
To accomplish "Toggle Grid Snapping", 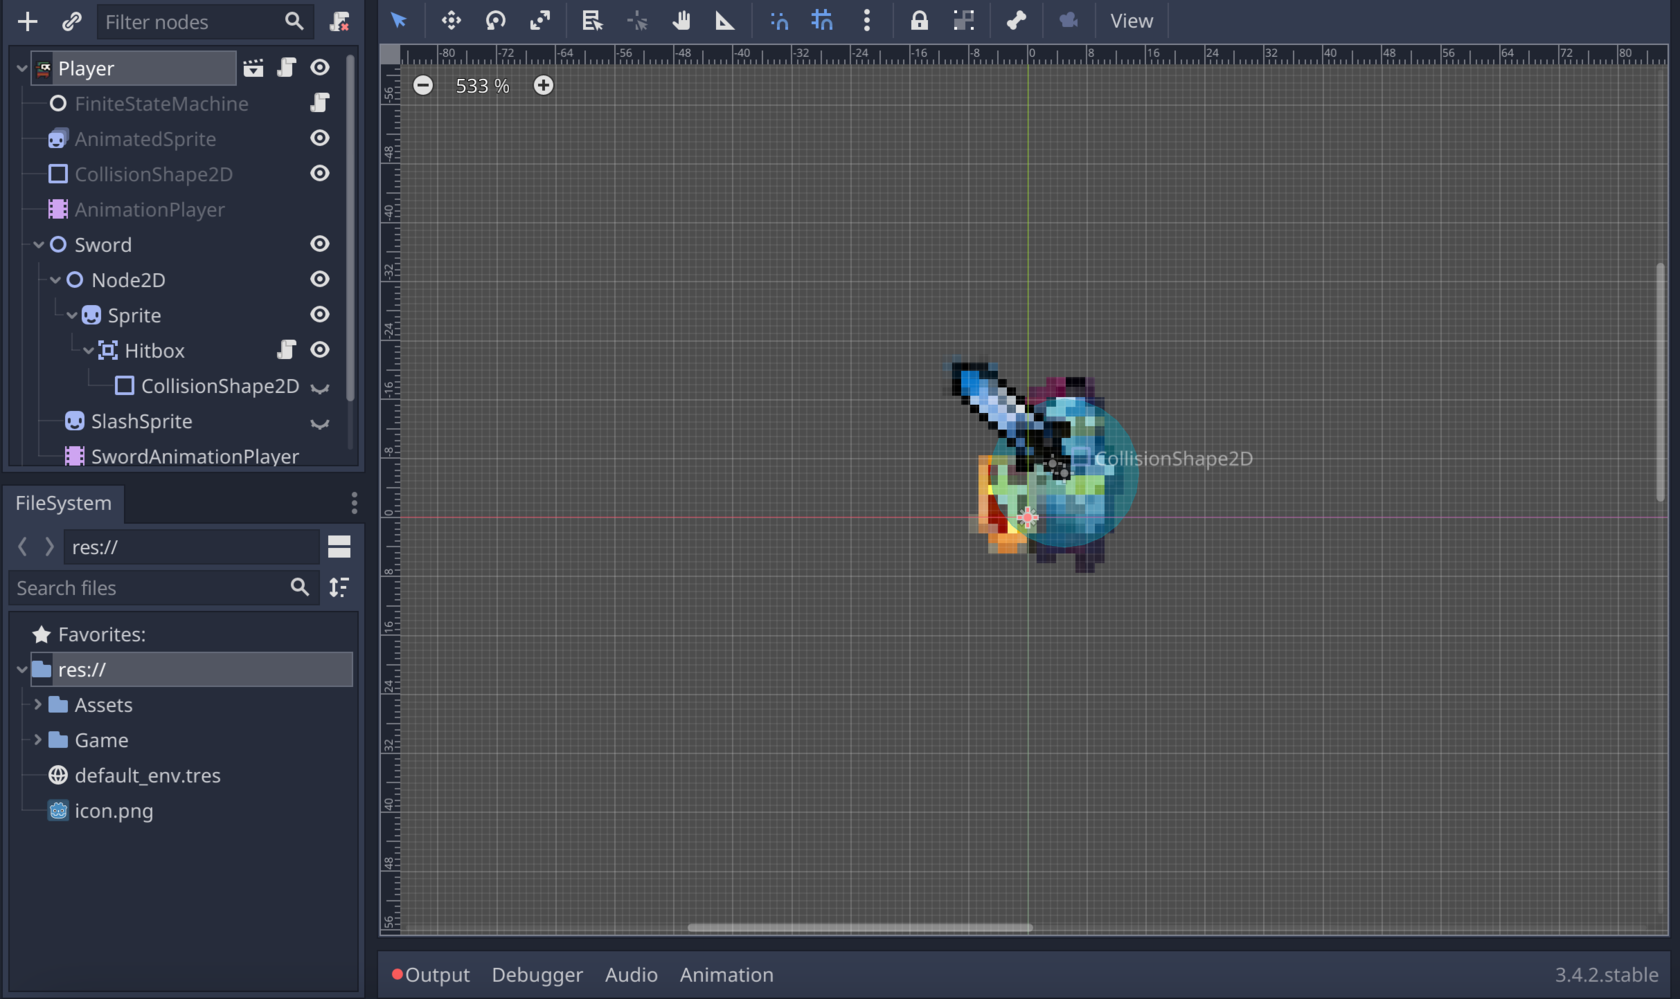I will point(821,20).
